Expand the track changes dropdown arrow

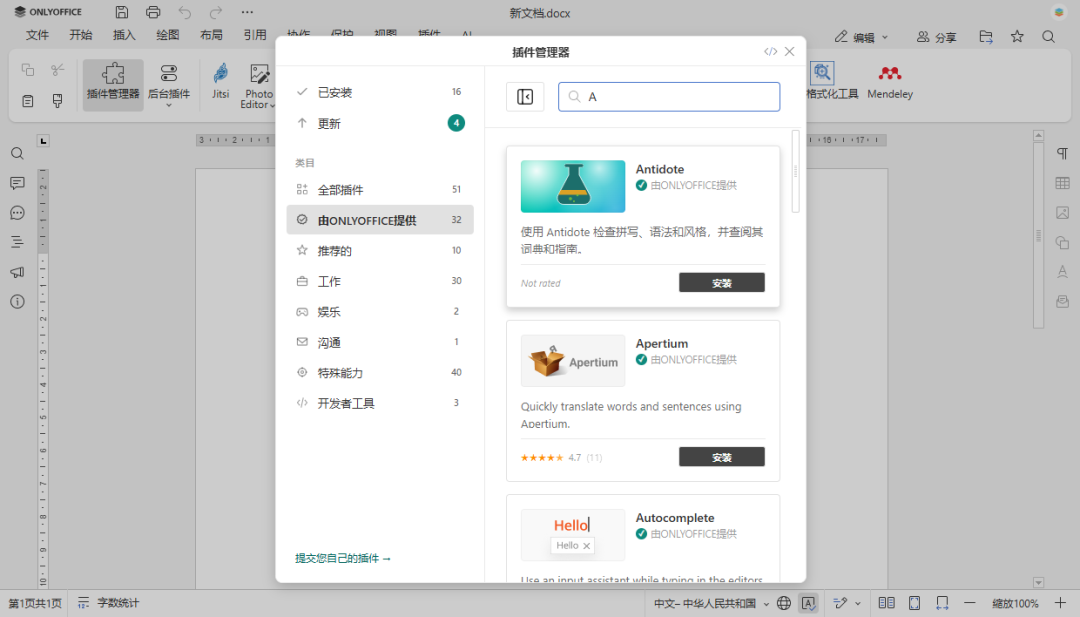[858, 603]
